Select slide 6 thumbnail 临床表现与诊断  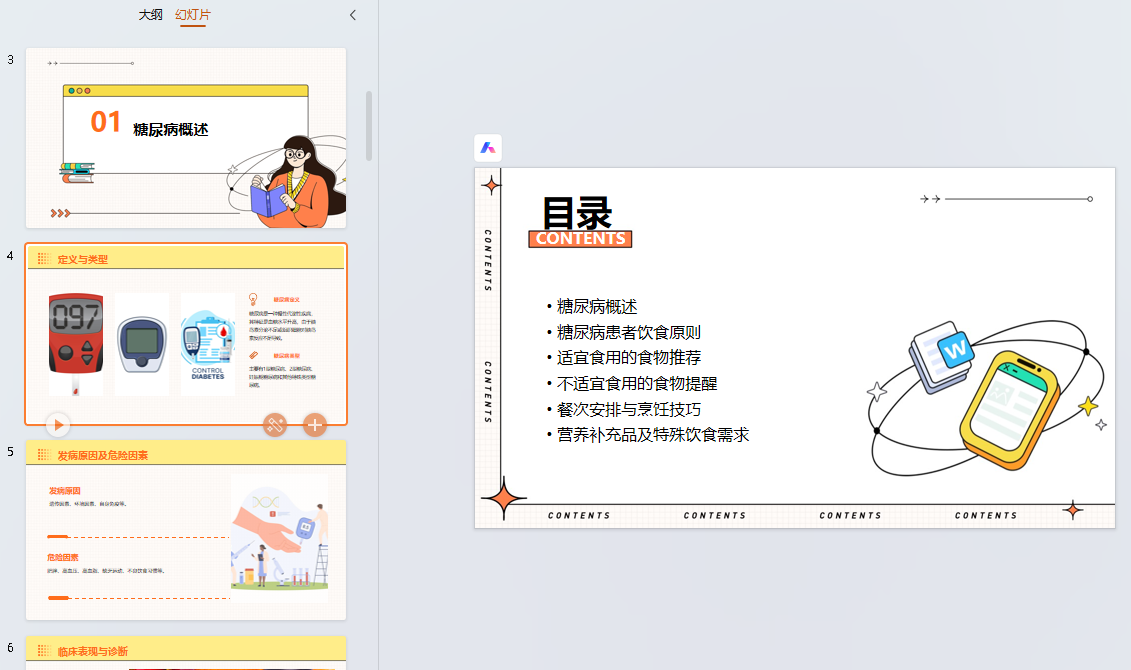click(x=186, y=652)
